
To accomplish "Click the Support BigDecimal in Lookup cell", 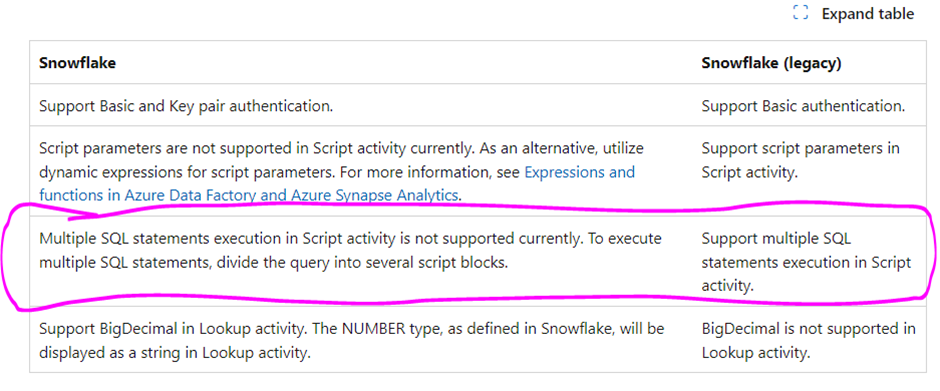I will point(351,341).
